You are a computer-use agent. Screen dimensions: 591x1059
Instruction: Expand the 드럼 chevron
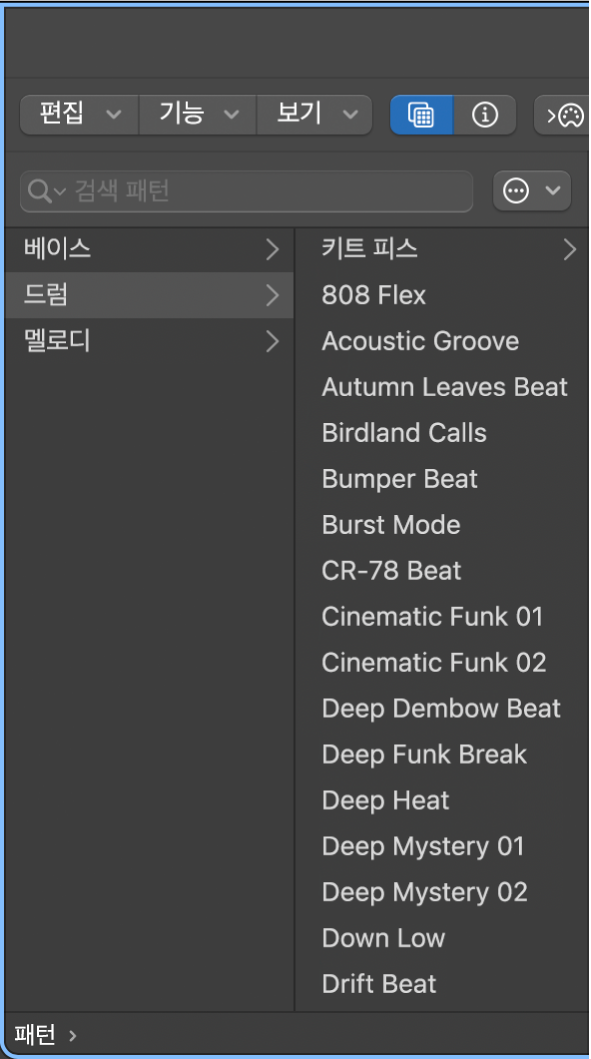(x=272, y=295)
